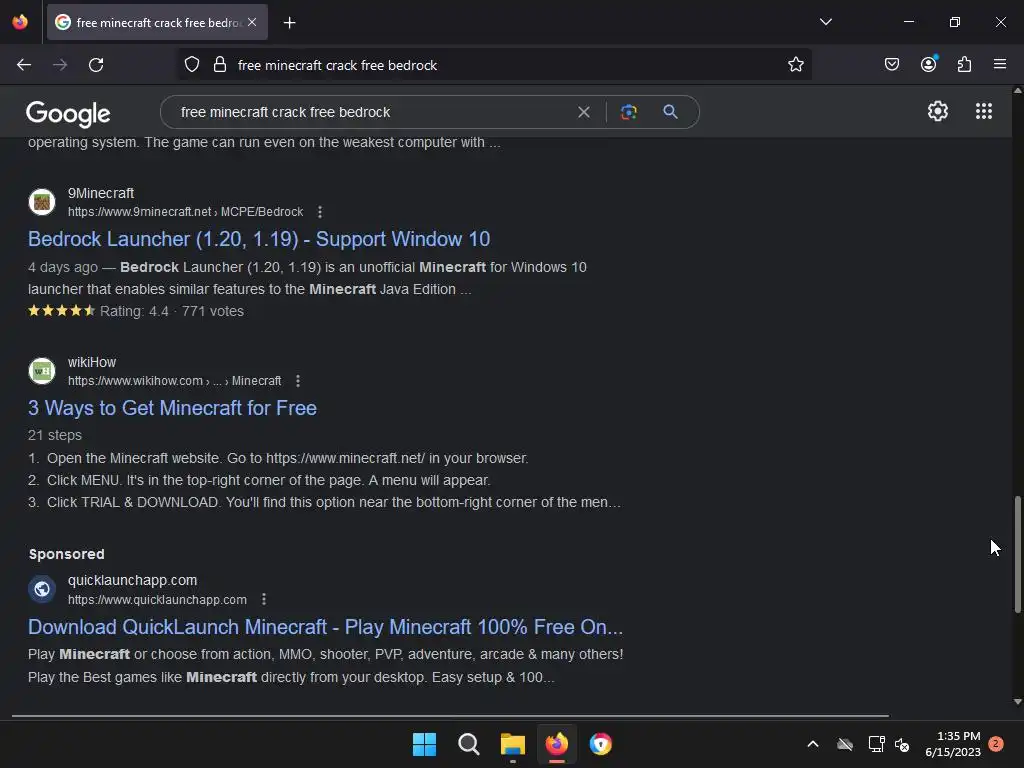Click the 9minecraft.net URL breadcrumb
The height and width of the screenshot is (768, 1024).
(185, 212)
